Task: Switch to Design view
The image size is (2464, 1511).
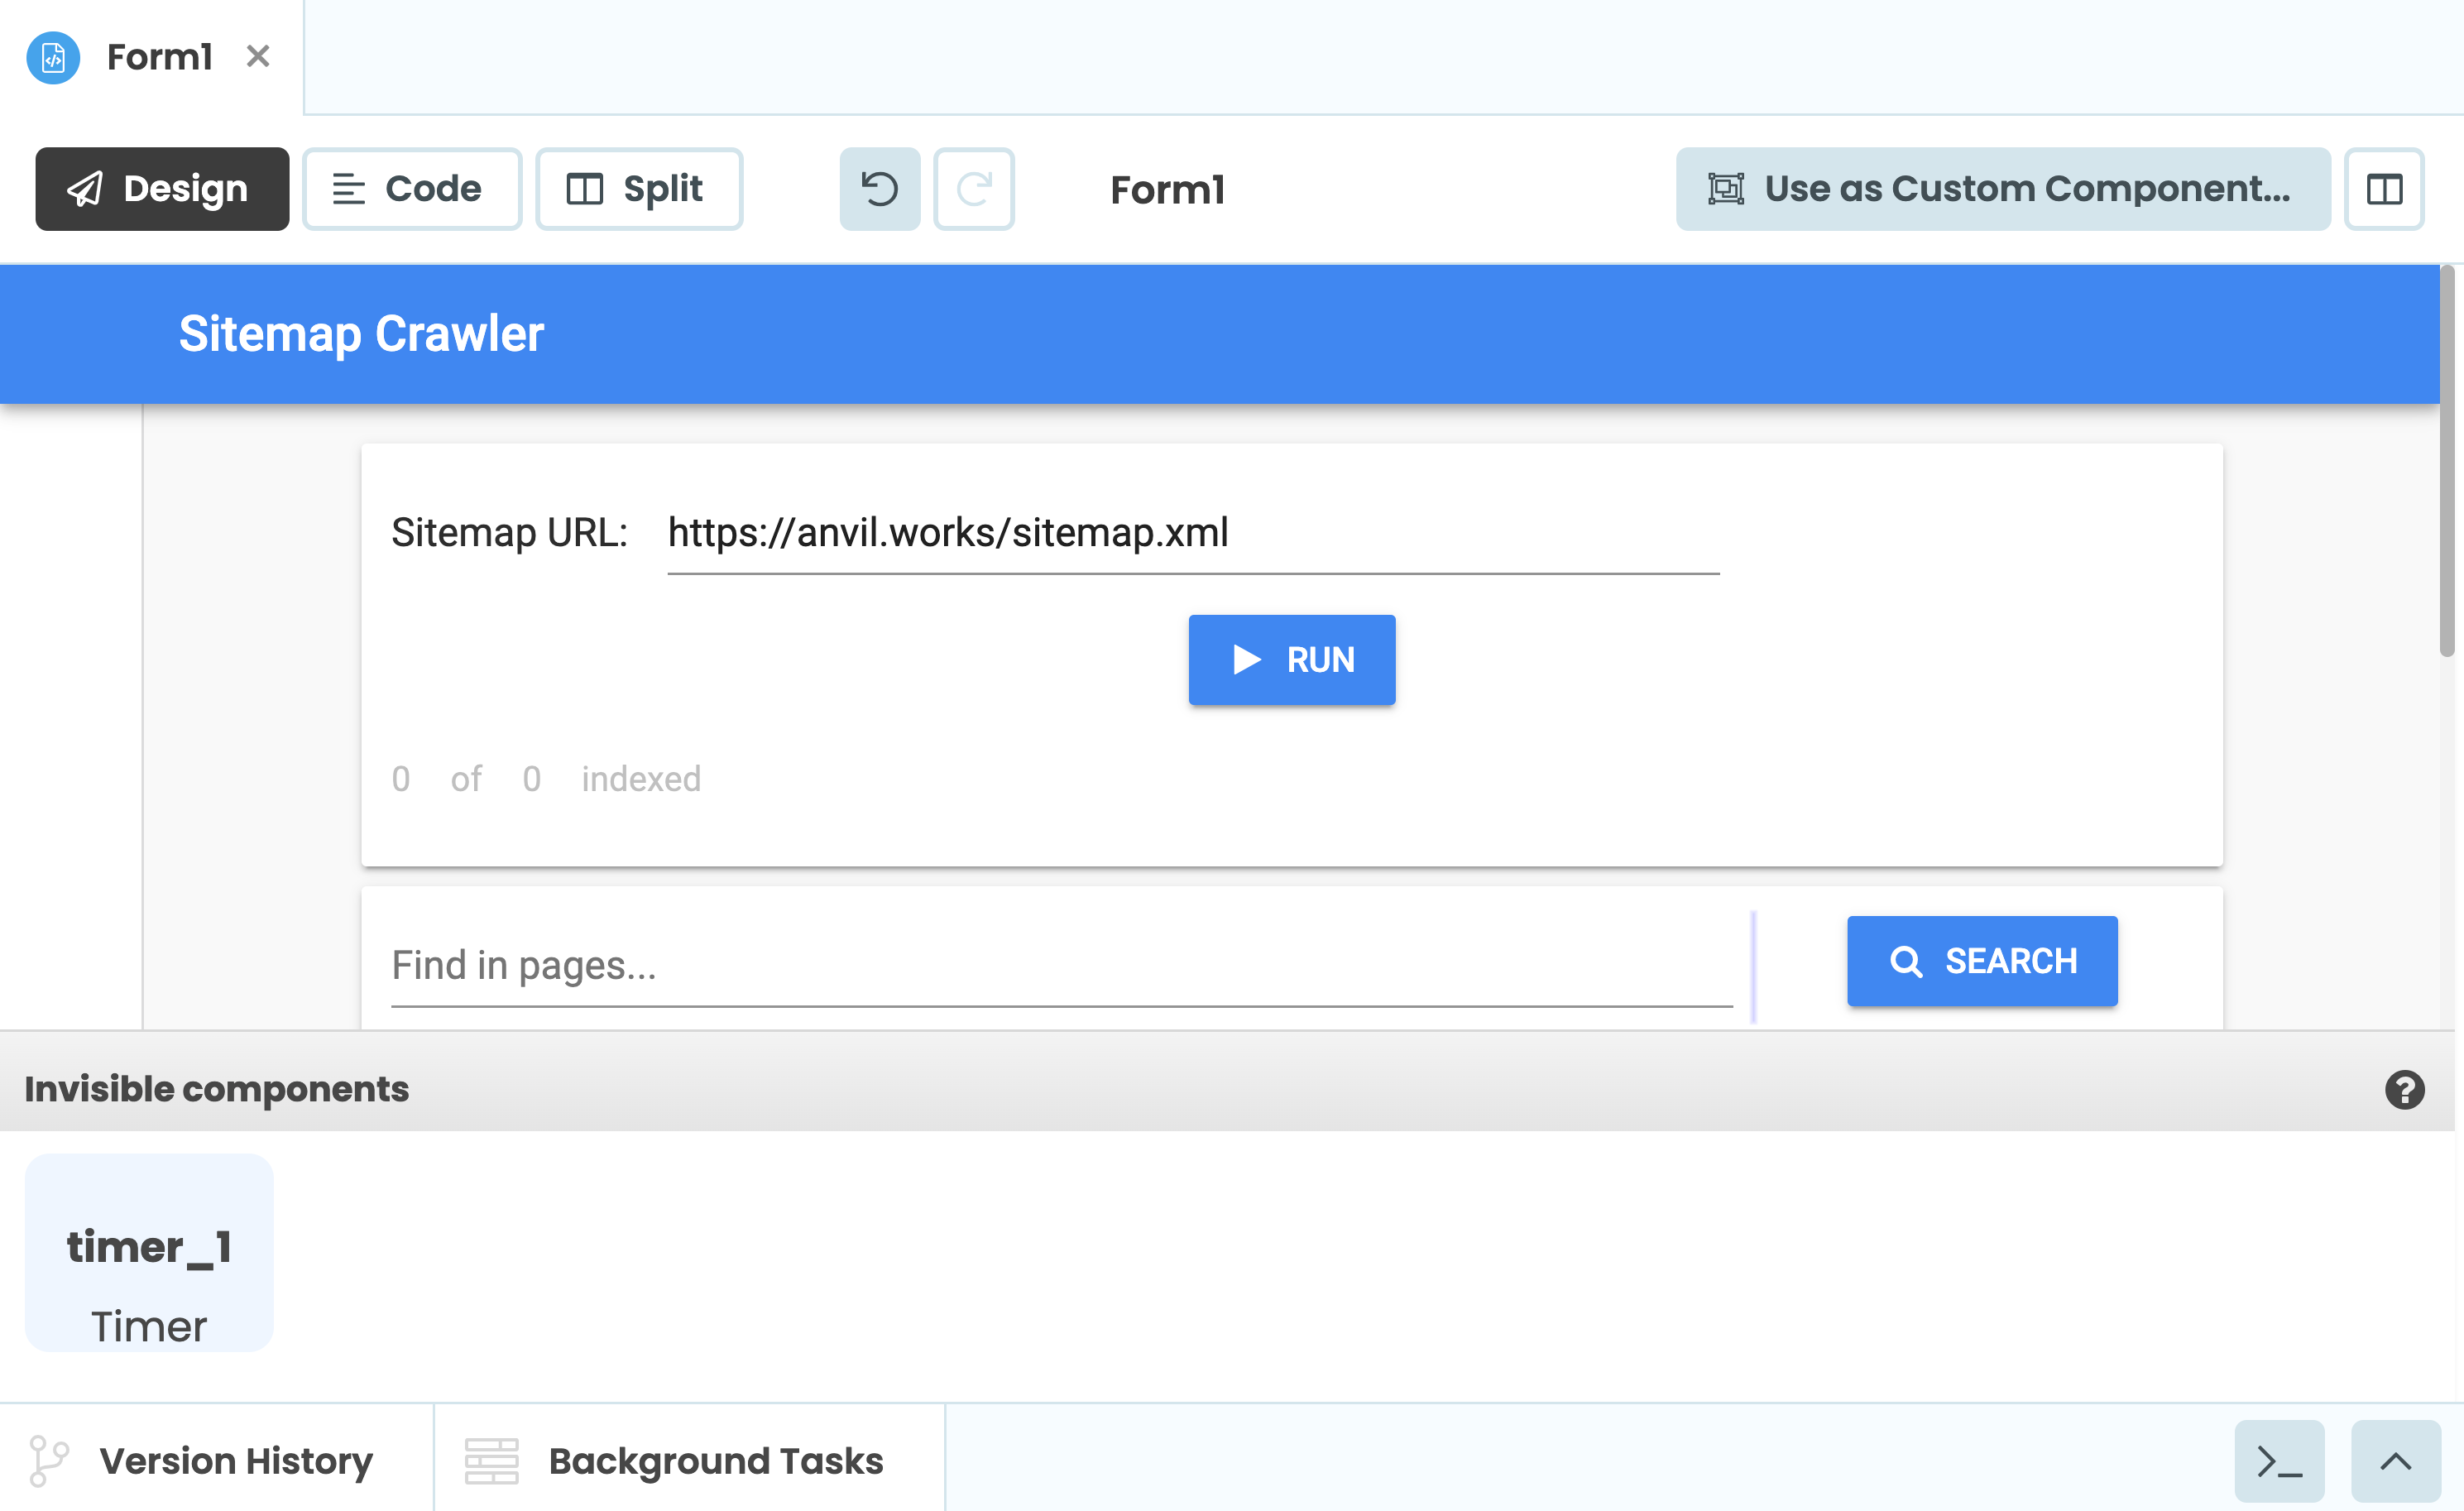Action: tap(162, 189)
